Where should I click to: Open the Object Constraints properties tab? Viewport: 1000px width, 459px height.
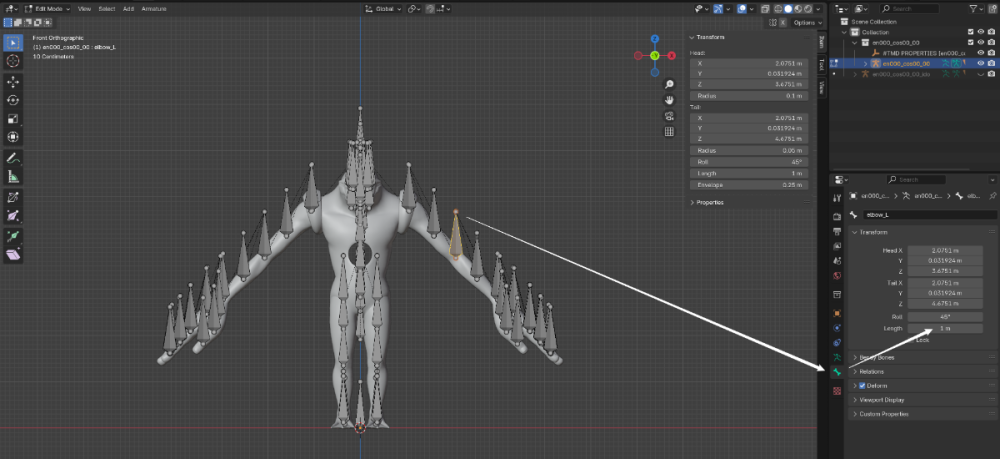pos(837,342)
